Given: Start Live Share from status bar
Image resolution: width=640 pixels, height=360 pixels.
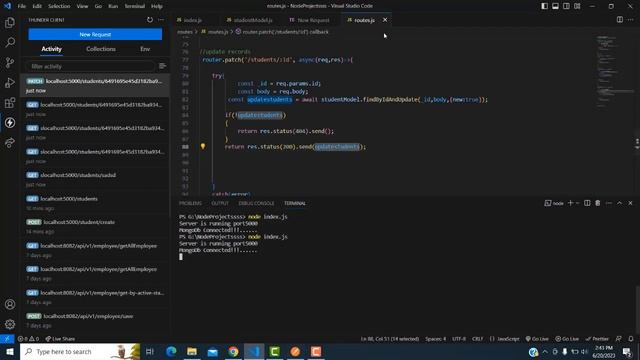Looking at the screenshot, I should point(60,339).
